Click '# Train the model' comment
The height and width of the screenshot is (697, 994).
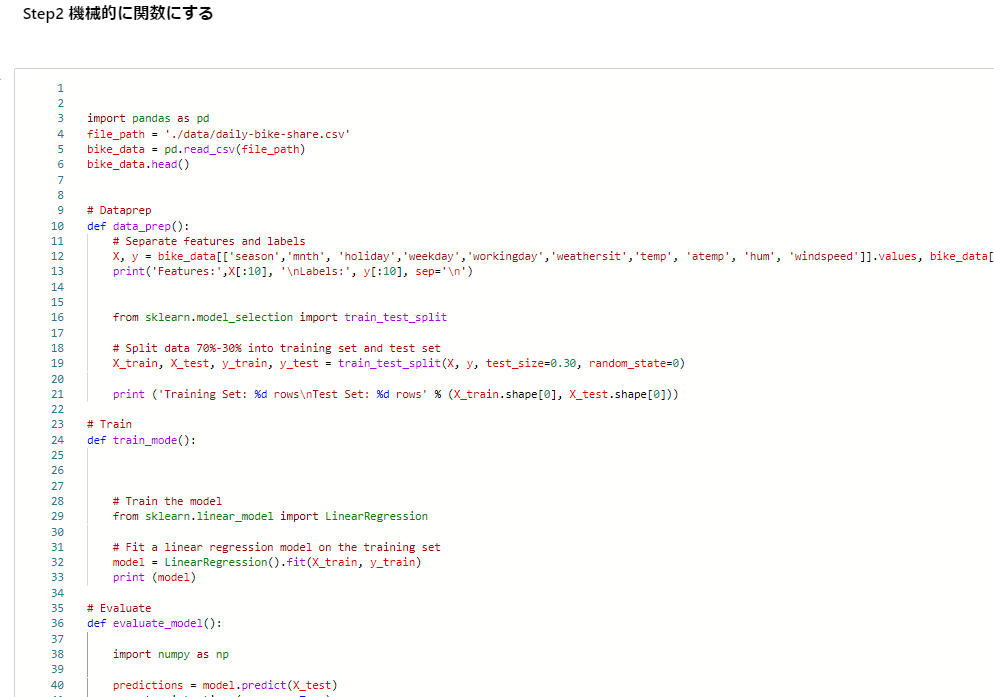click(x=167, y=501)
